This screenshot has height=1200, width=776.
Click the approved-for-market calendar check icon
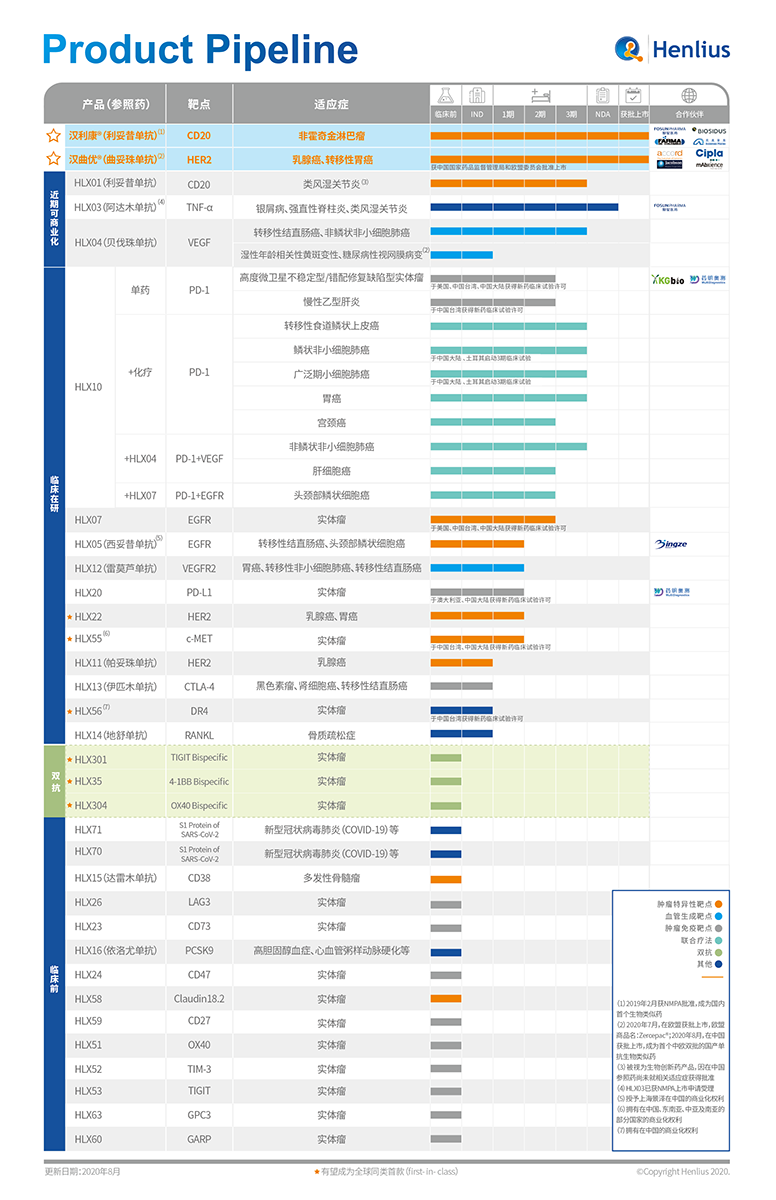633,96
